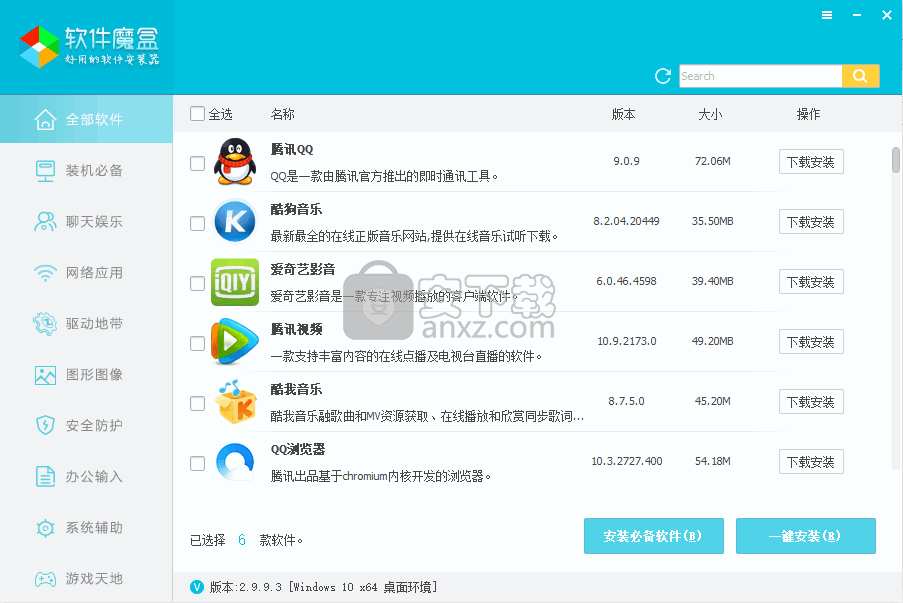Viewport: 903px width, 603px height.
Task: Click the 大小 column header
Action: [710, 114]
